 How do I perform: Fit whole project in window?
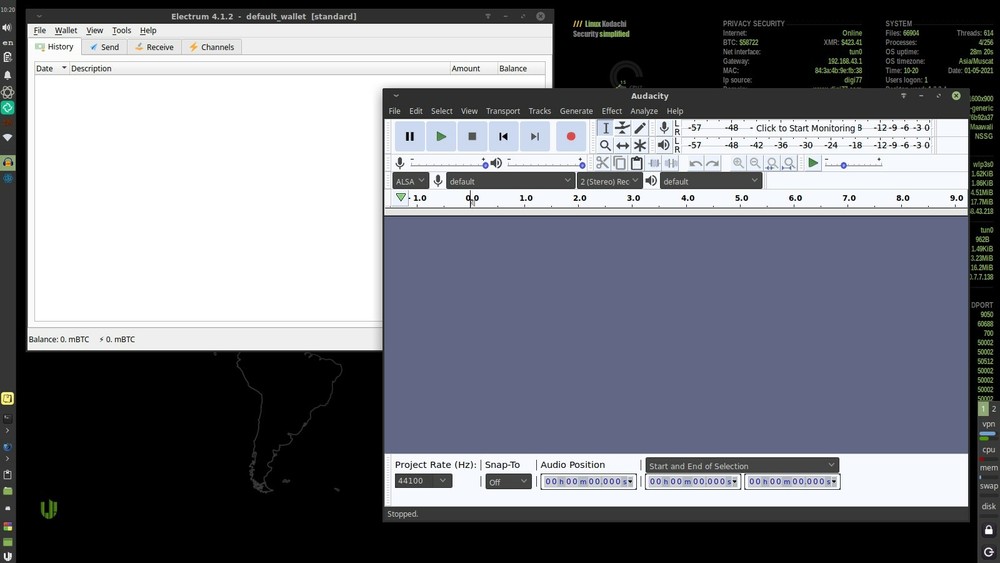click(x=789, y=163)
